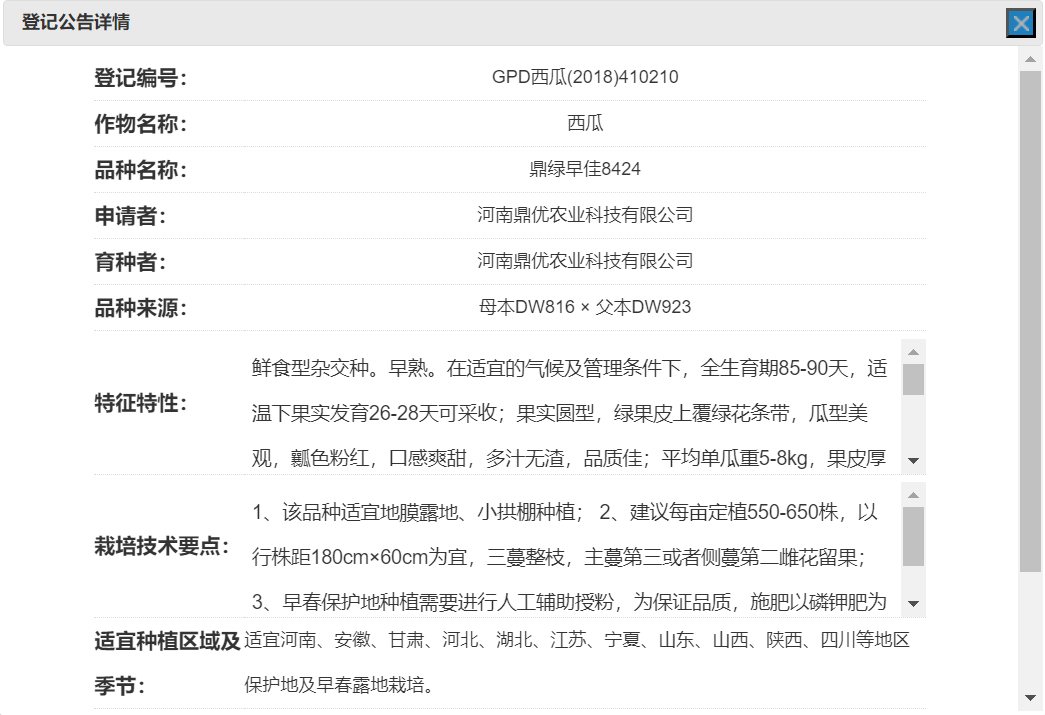Click the 特征特性 label
Viewport: 1045px width, 715px height.
tap(141, 403)
